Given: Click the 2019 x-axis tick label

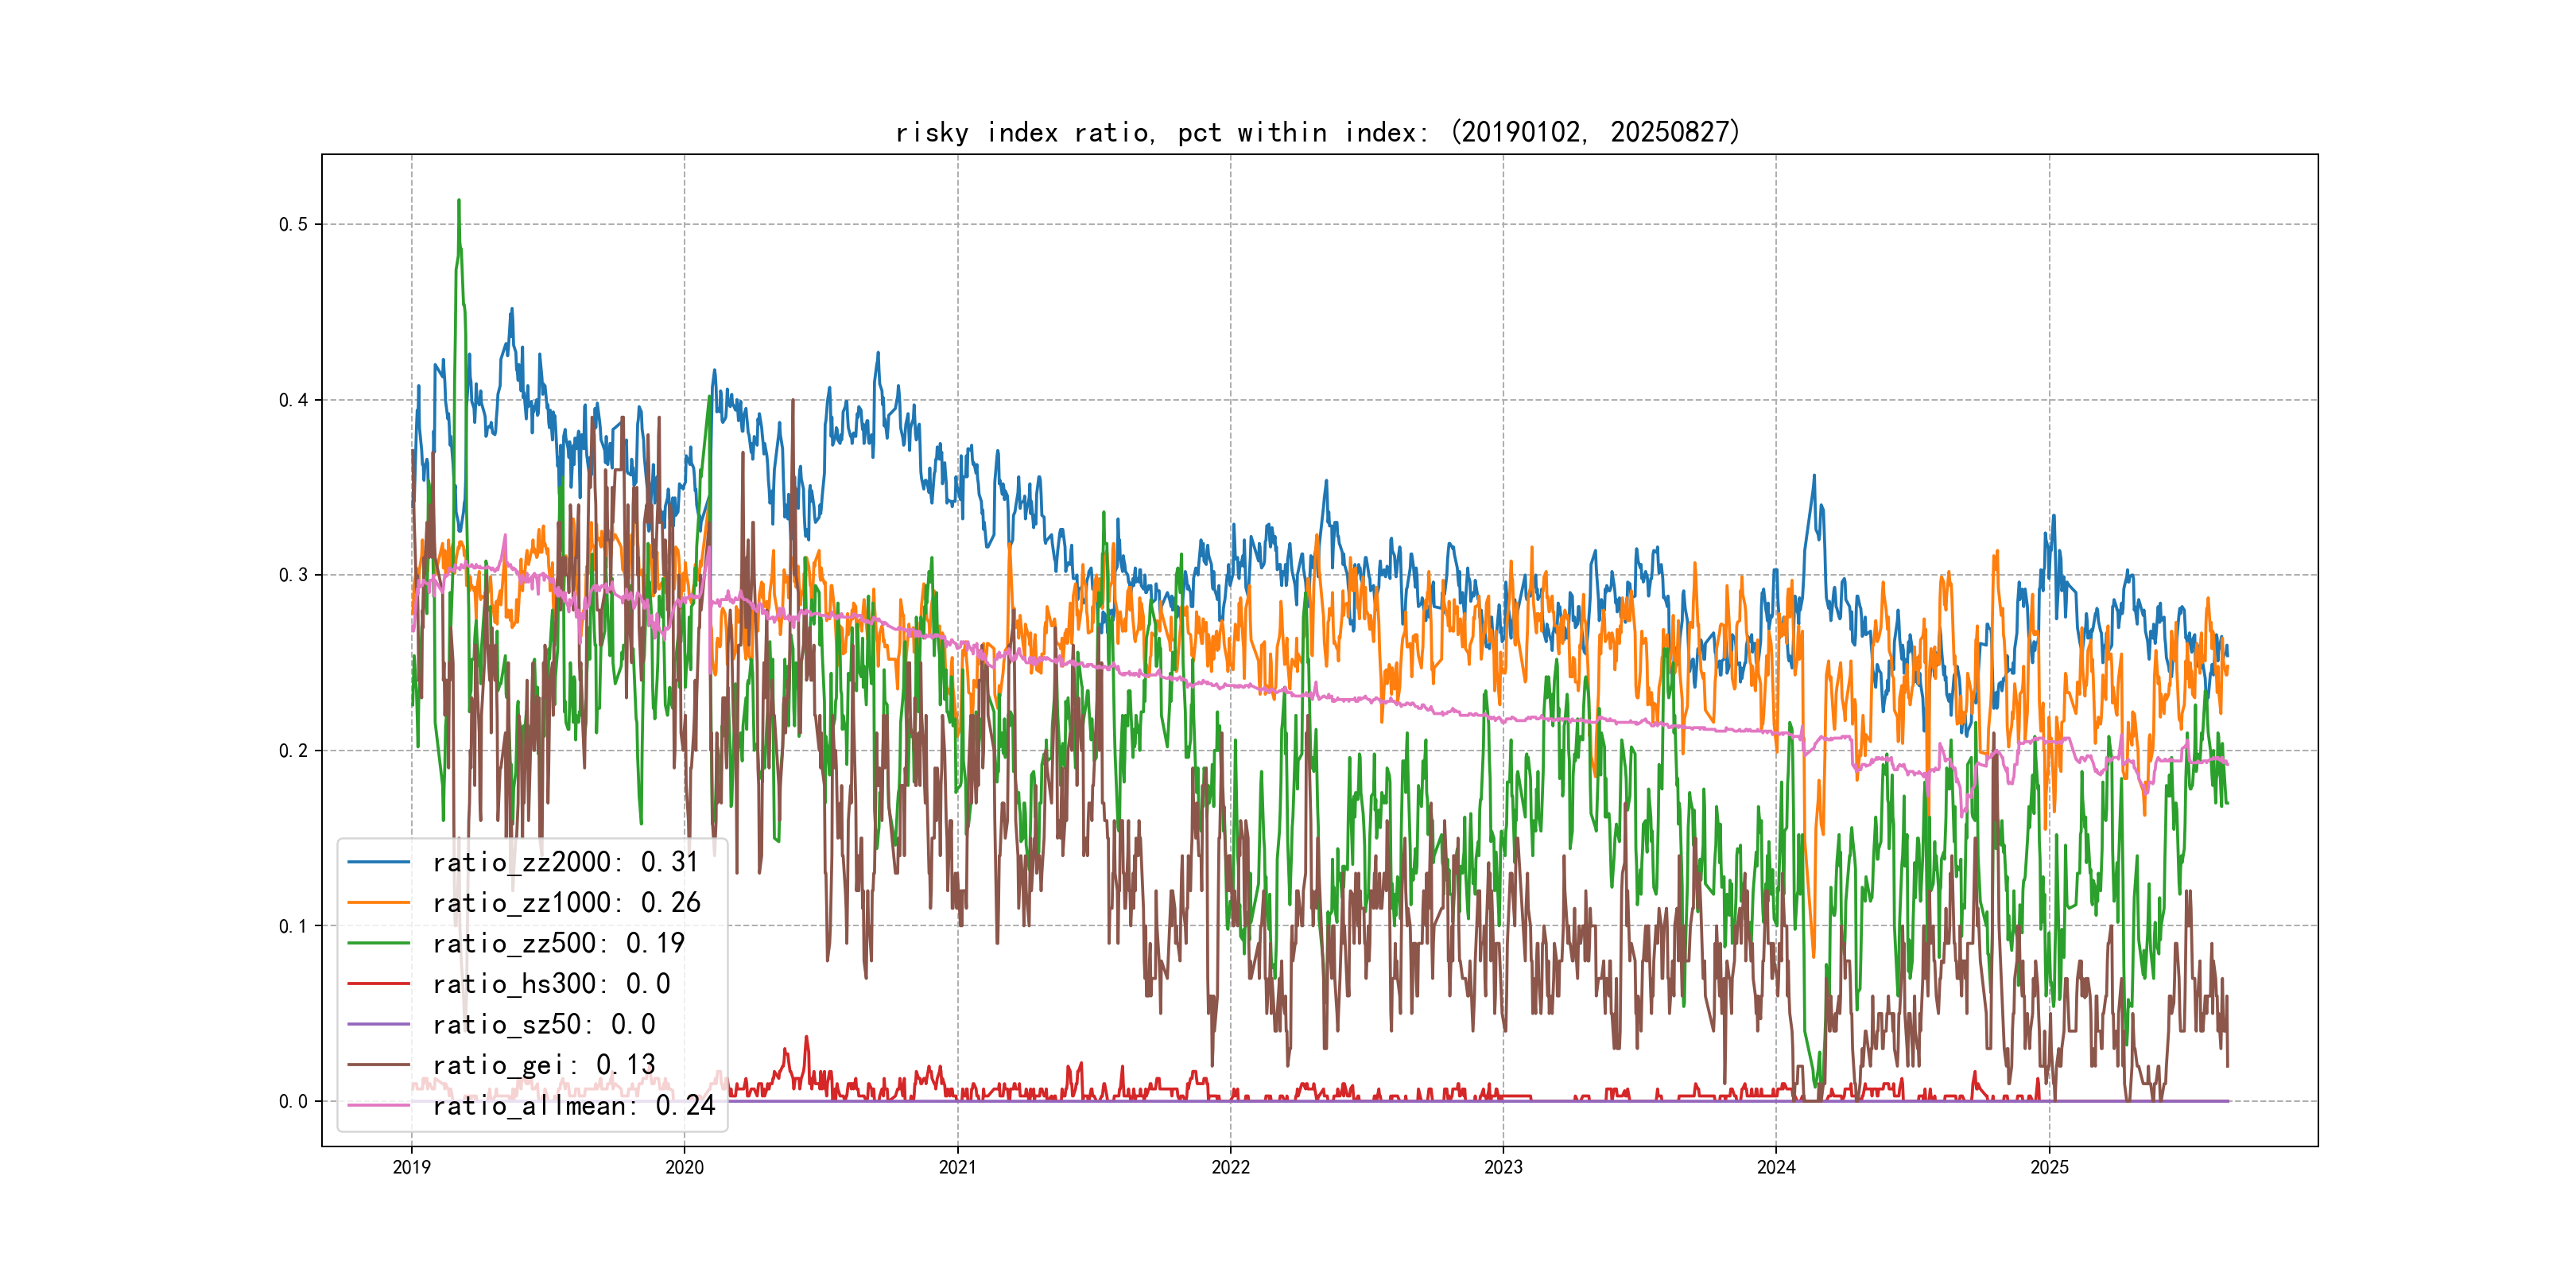Looking at the screenshot, I should 411,1167.
